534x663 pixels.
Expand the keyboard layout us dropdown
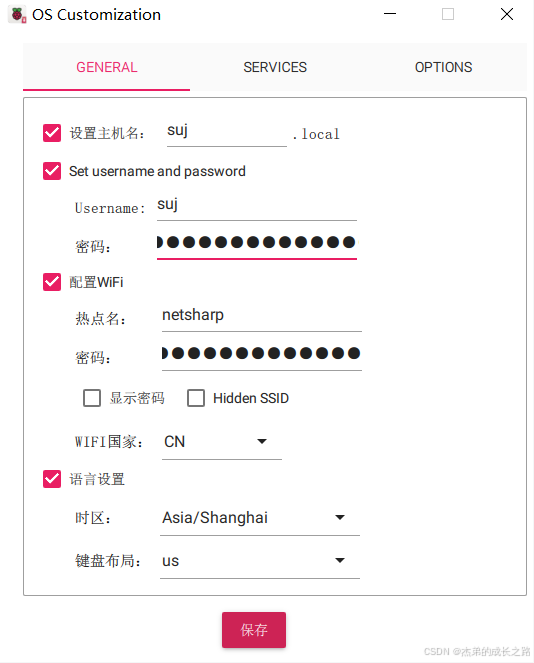point(260,561)
